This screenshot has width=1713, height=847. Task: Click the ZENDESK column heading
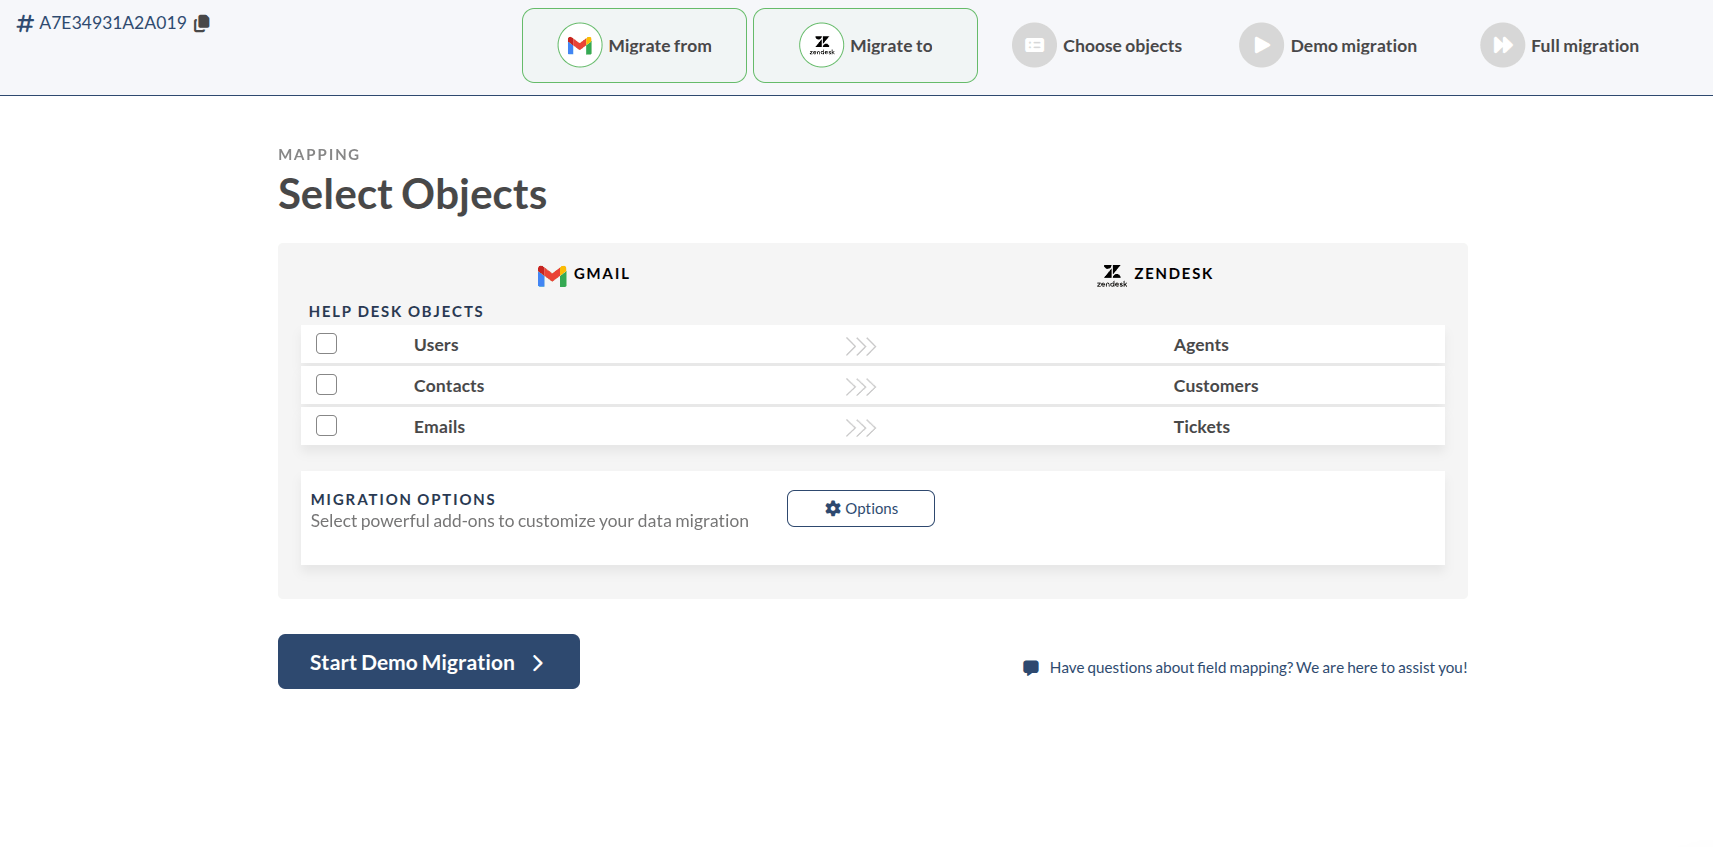[1173, 274]
